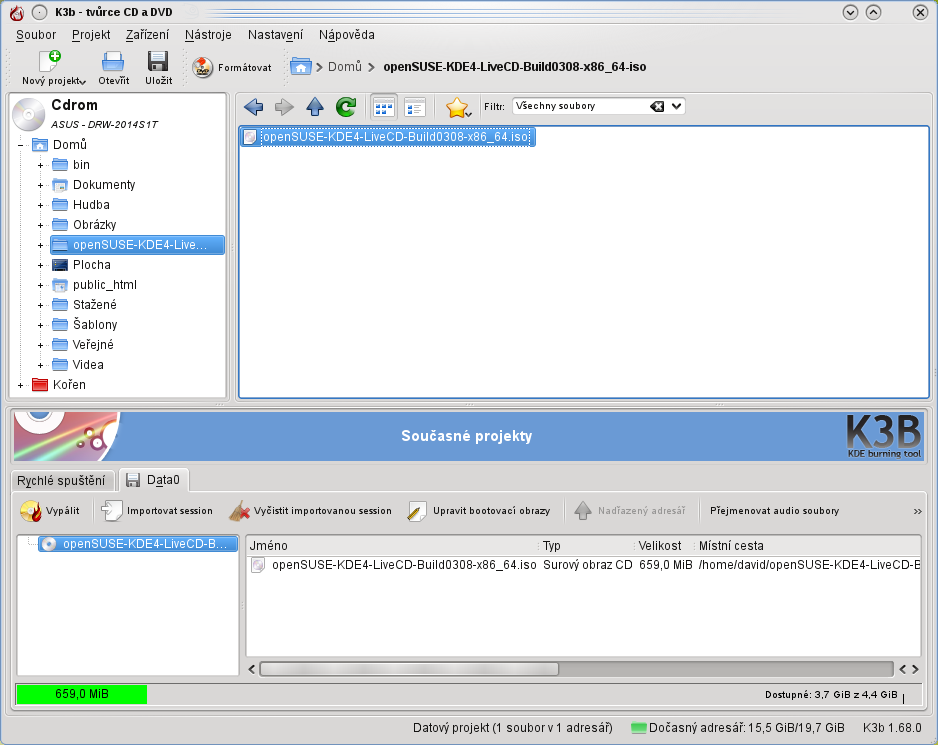The image size is (938, 745).
Task: Open the Nástroje menu
Action: point(208,35)
